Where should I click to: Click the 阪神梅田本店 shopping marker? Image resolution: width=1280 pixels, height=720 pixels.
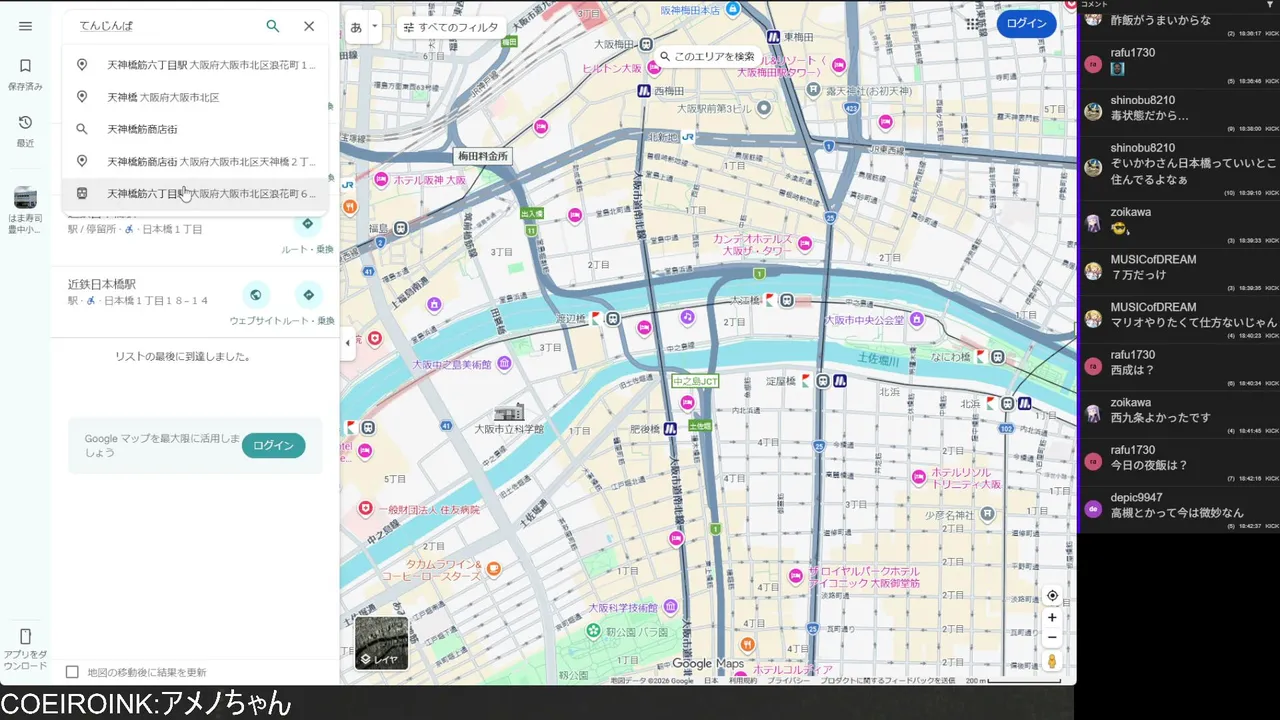point(733,9)
